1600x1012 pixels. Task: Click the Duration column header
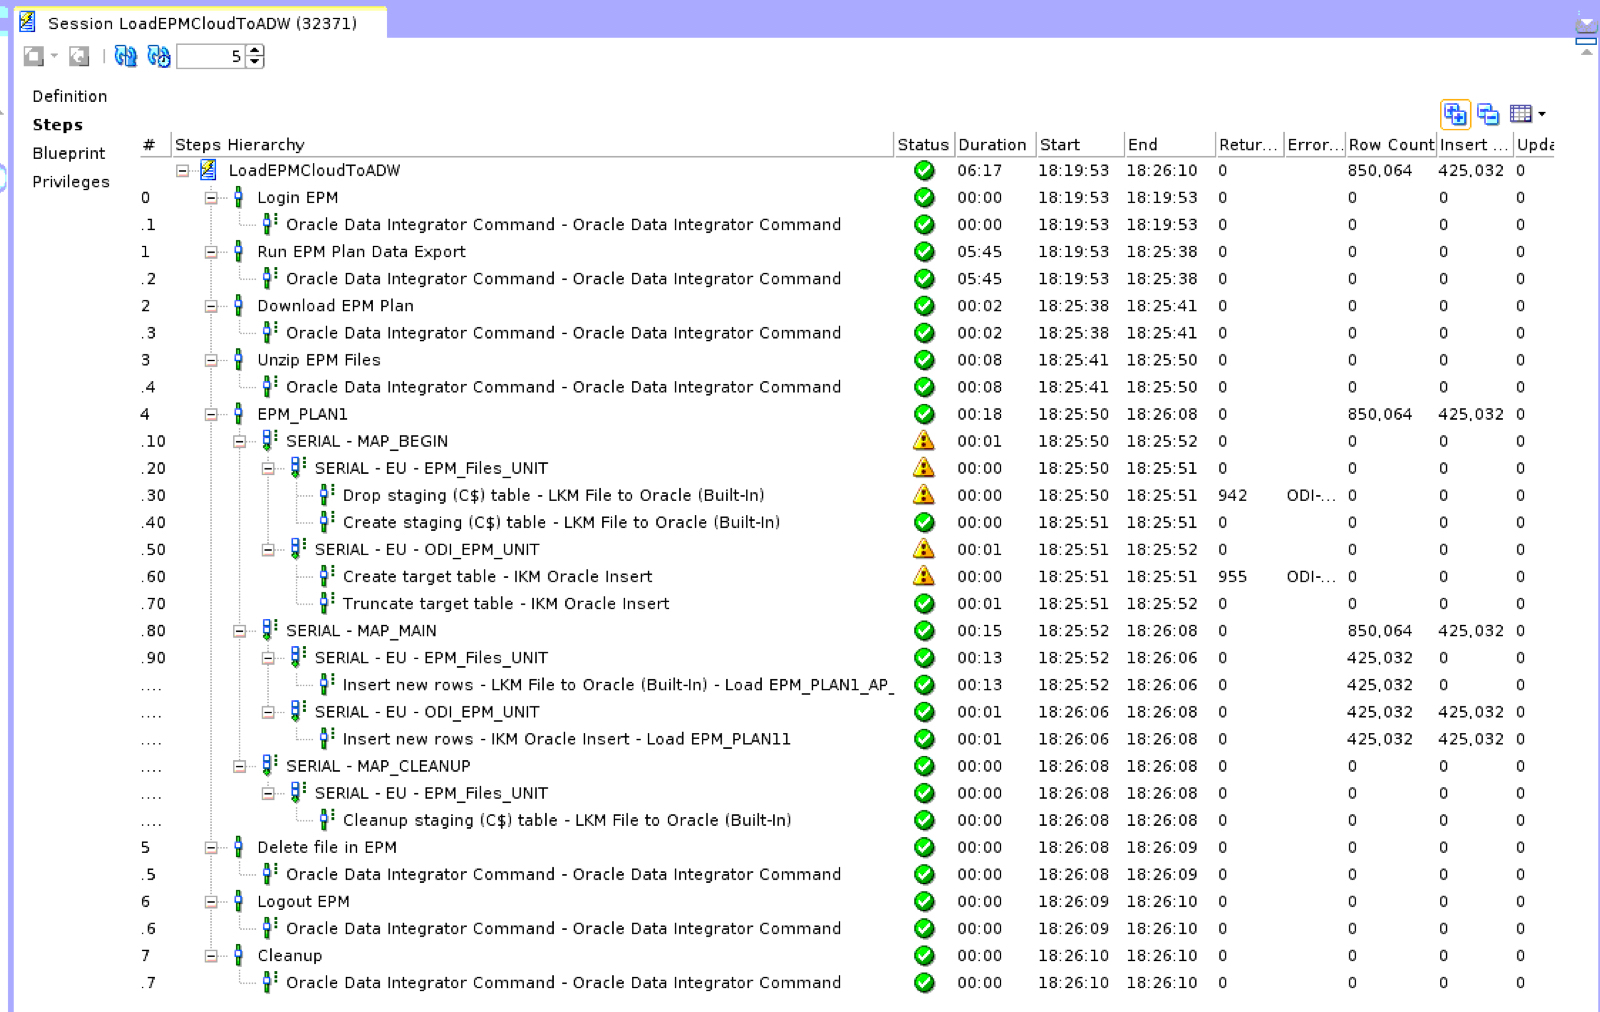992,145
